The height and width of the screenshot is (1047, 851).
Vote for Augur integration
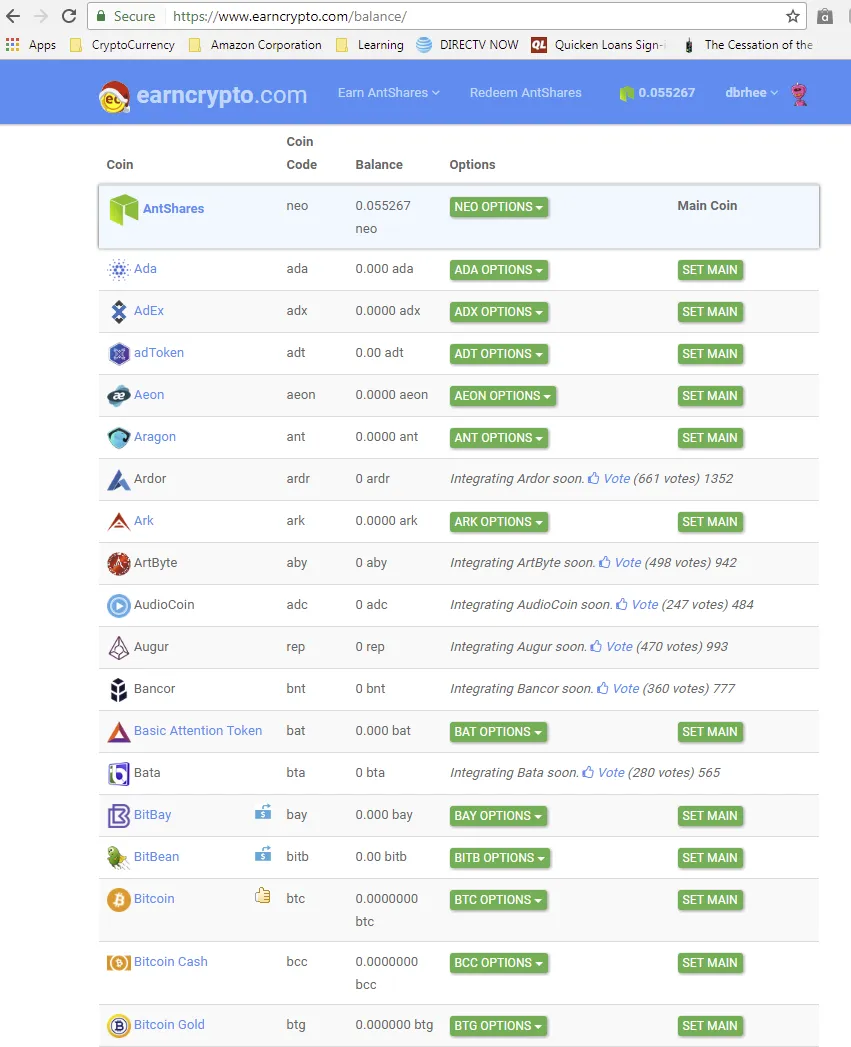(611, 646)
